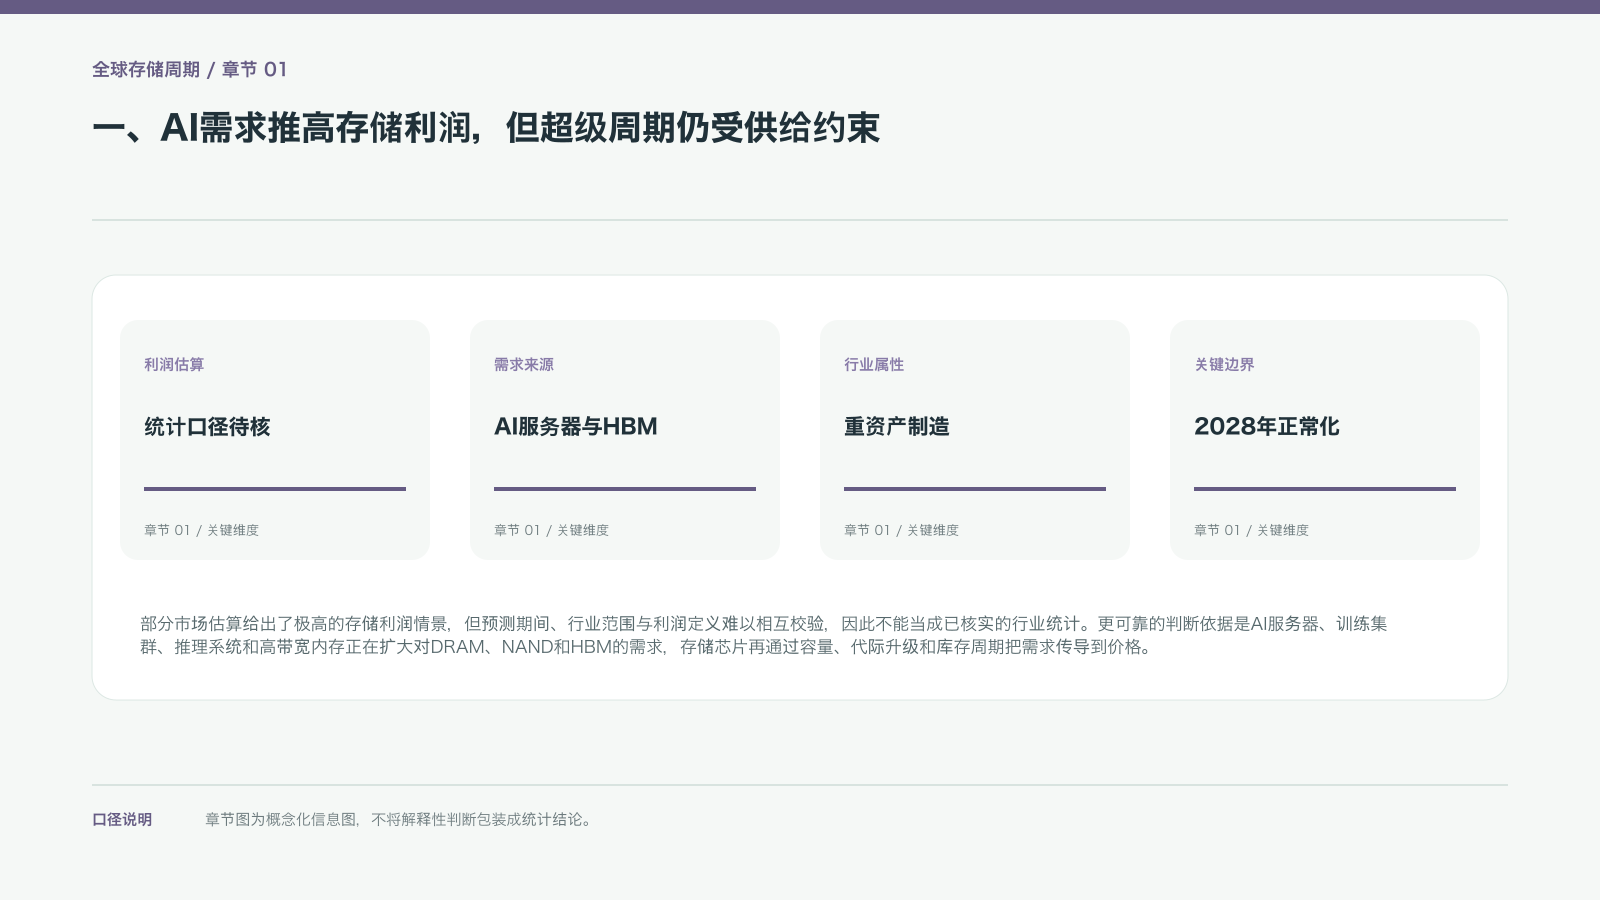
Task: Select the heading 'AI服务器与HBM'
Action: click(x=576, y=426)
